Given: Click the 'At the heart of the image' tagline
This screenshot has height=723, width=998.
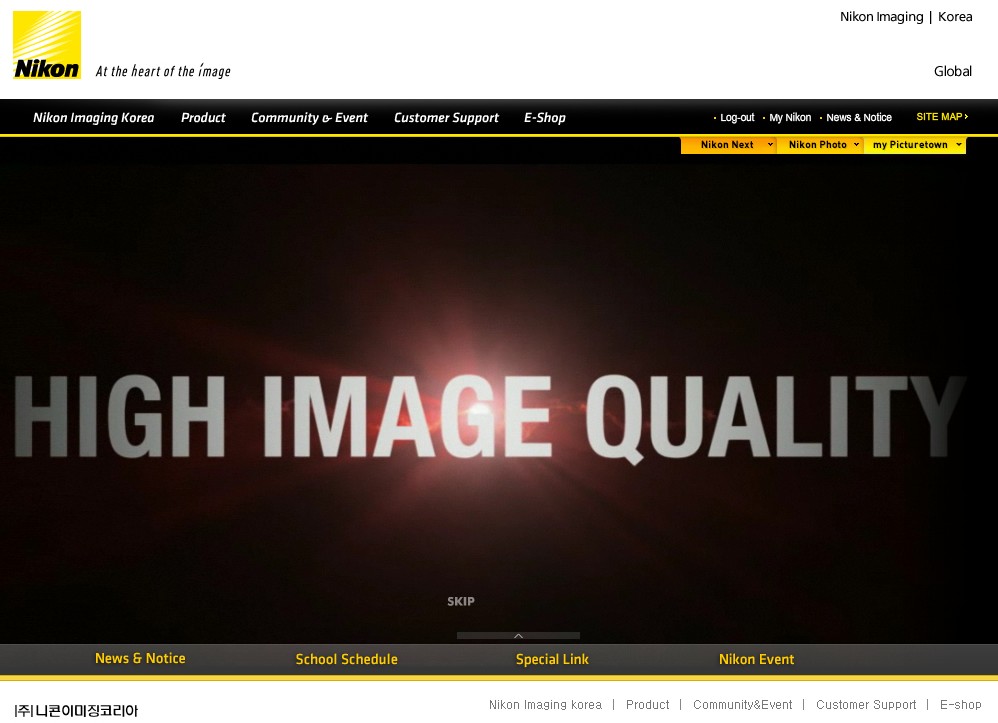Looking at the screenshot, I should pyautogui.click(x=163, y=71).
